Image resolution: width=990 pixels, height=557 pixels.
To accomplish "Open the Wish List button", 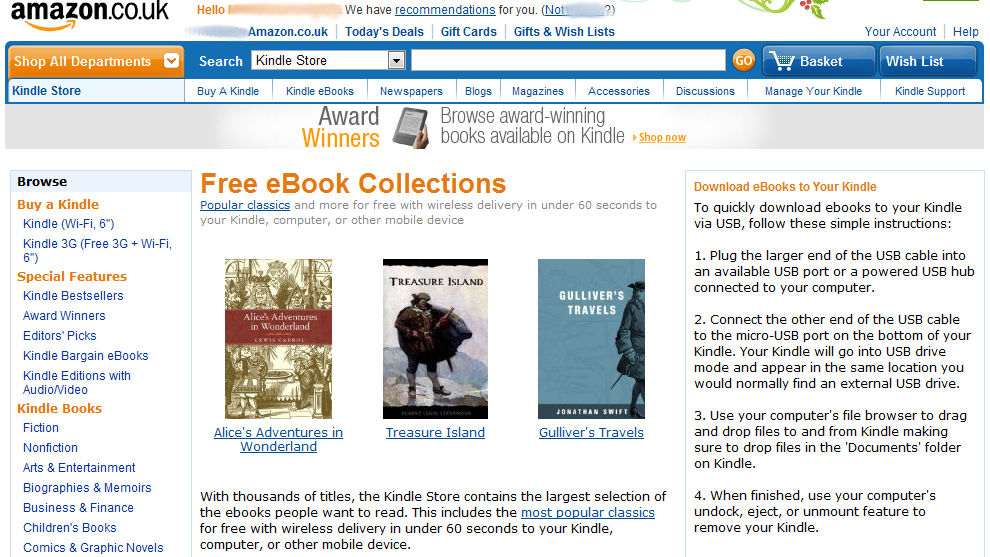I will point(927,61).
